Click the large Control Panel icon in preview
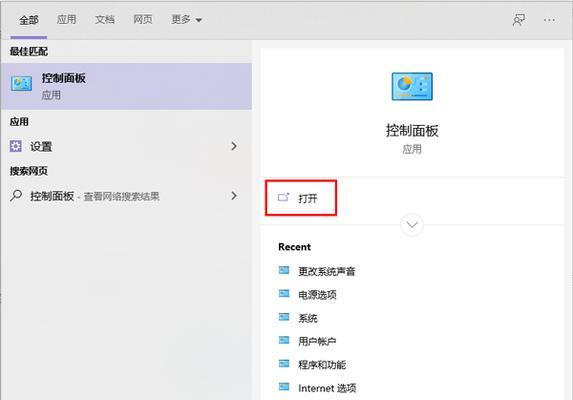 click(x=412, y=86)
